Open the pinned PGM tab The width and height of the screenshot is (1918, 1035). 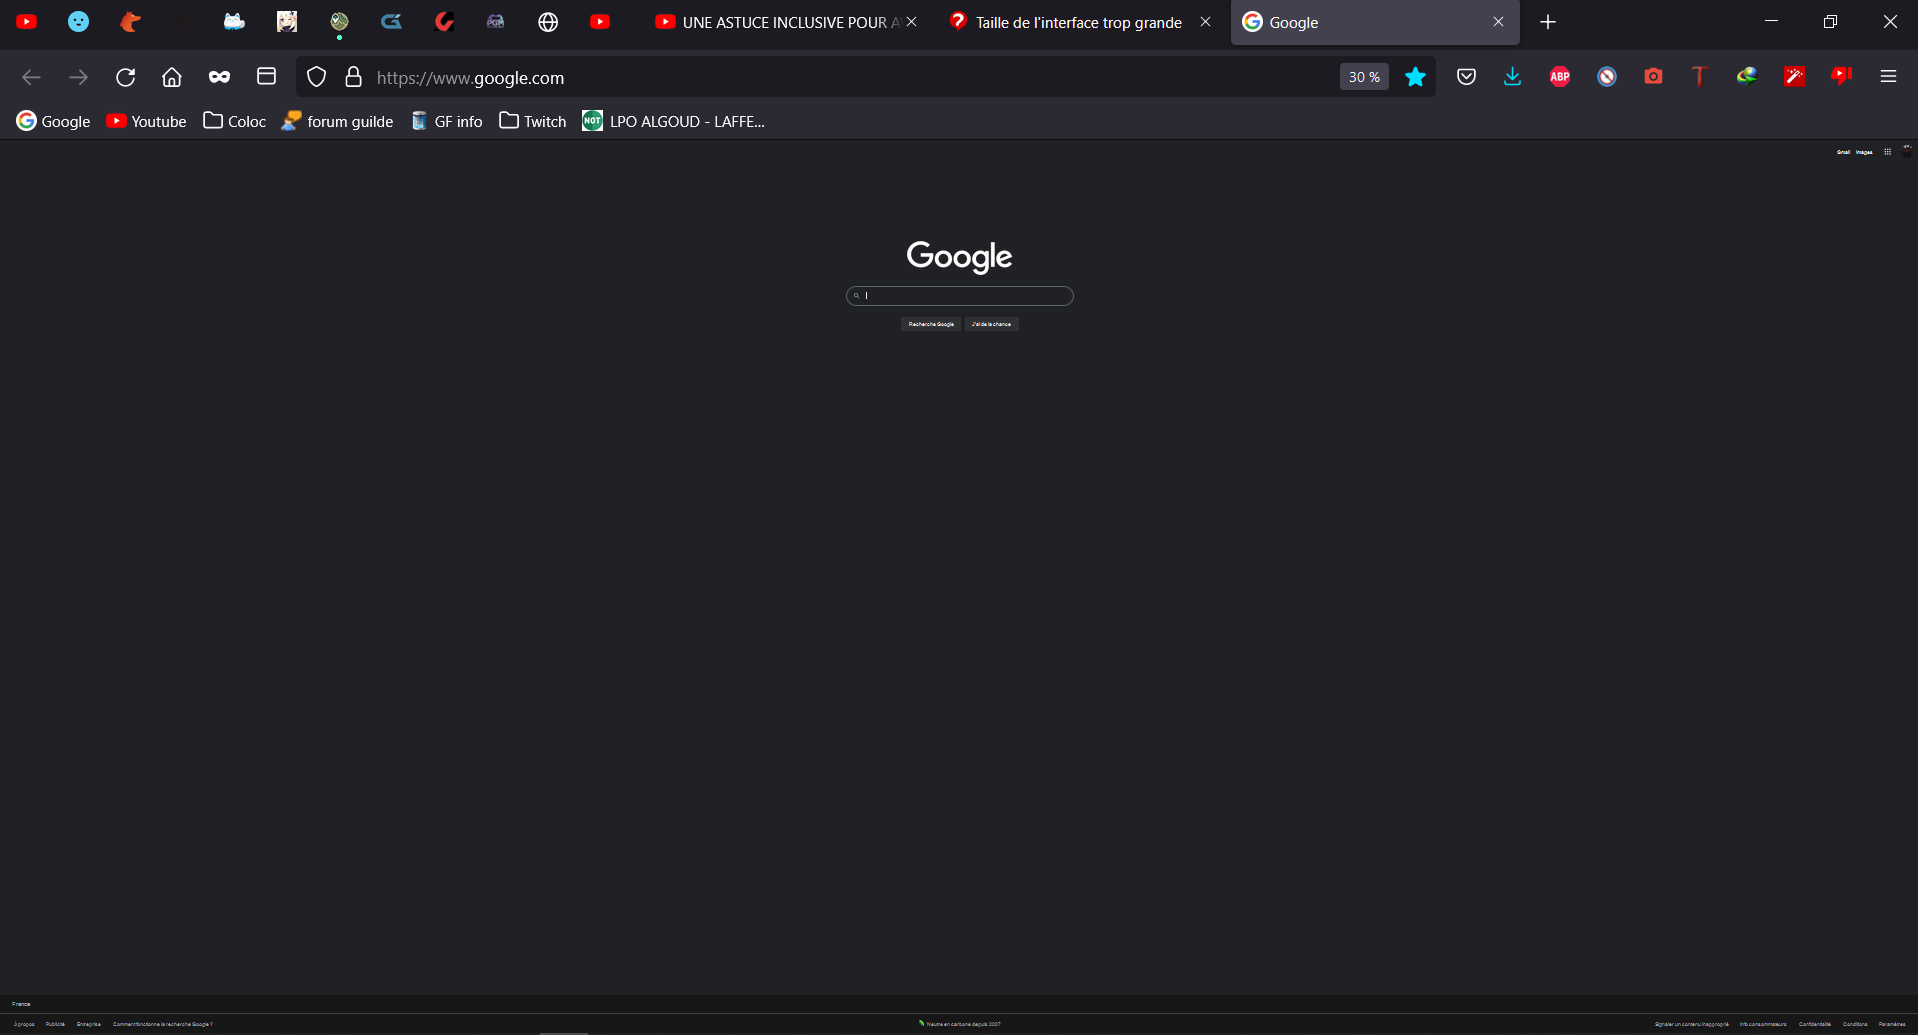[496, 22]
